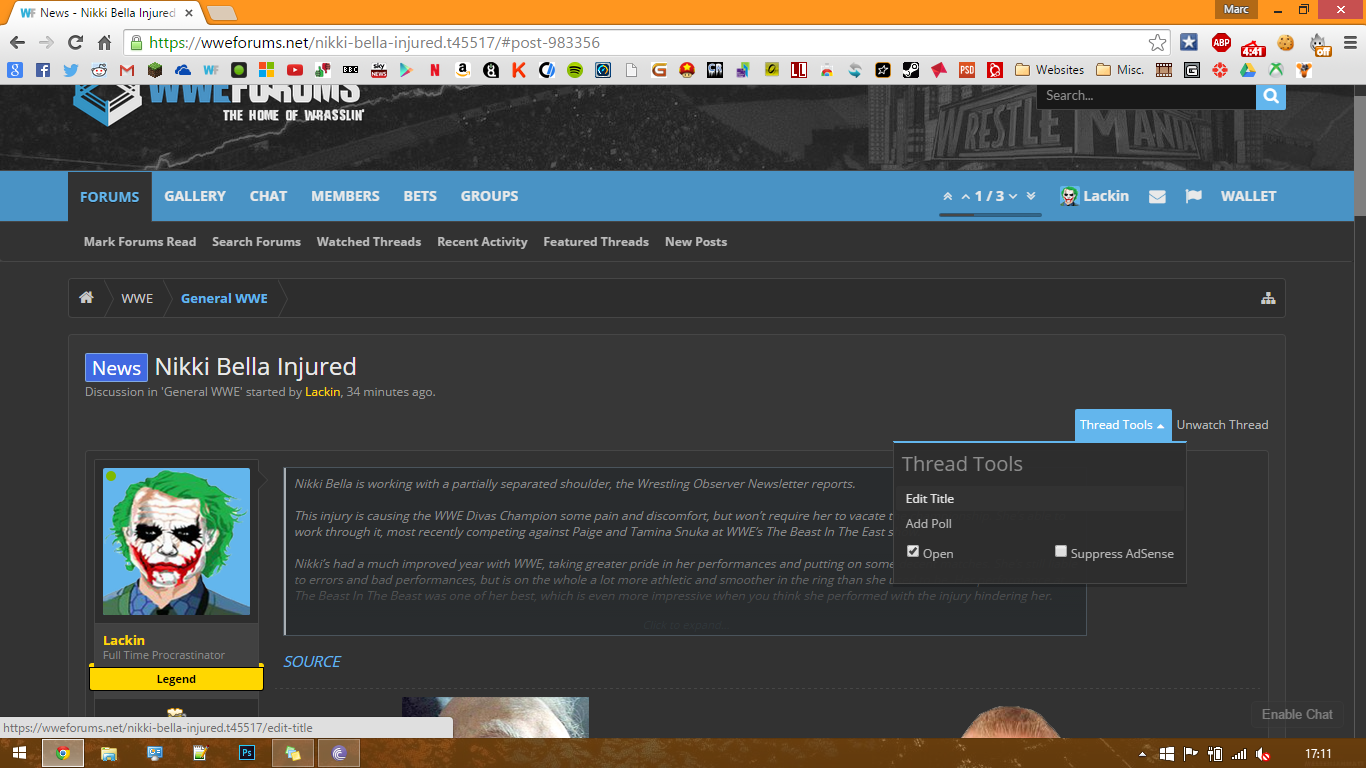Open the YouTube bookmark icon

(x=295, y=70)
